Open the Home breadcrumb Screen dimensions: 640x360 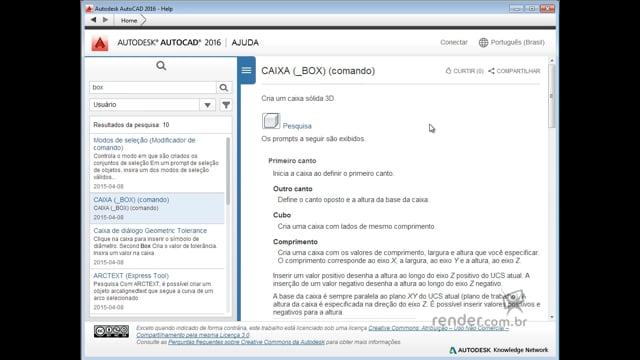point(129,20)
